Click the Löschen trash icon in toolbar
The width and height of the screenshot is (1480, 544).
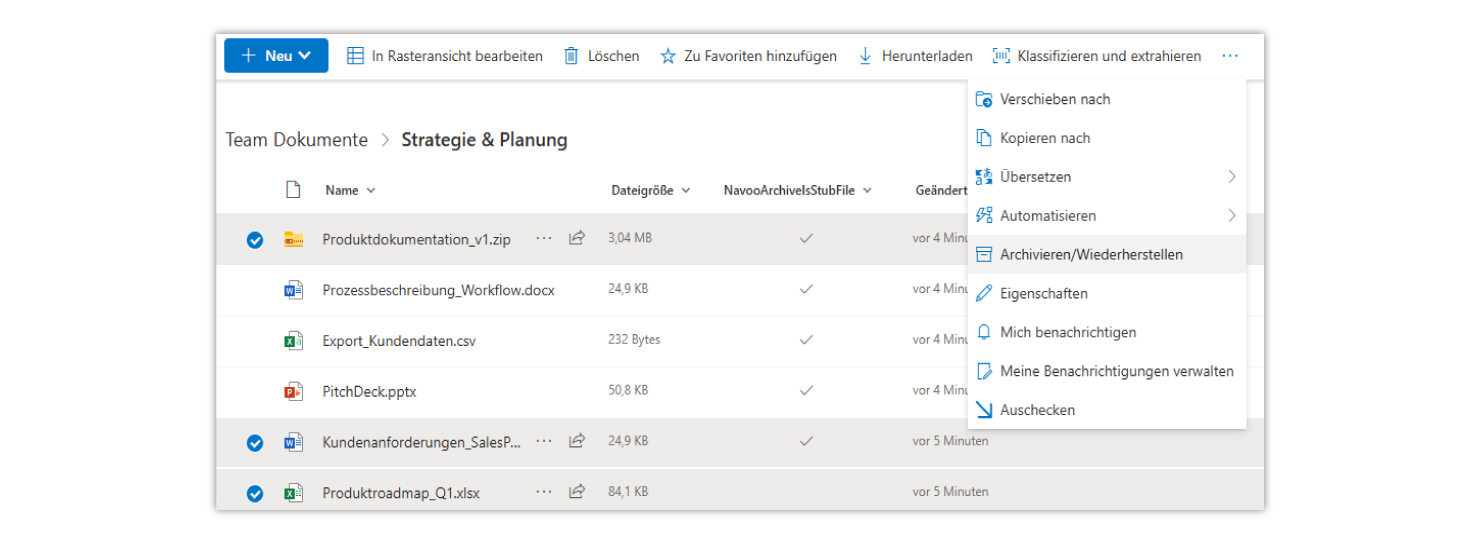tap(571, 56)
